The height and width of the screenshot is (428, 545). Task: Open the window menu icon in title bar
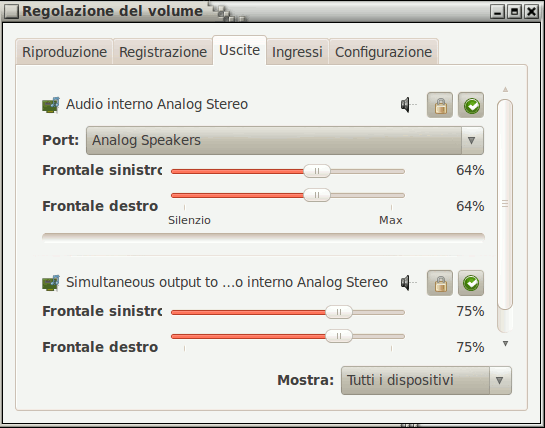click(11, 11)
